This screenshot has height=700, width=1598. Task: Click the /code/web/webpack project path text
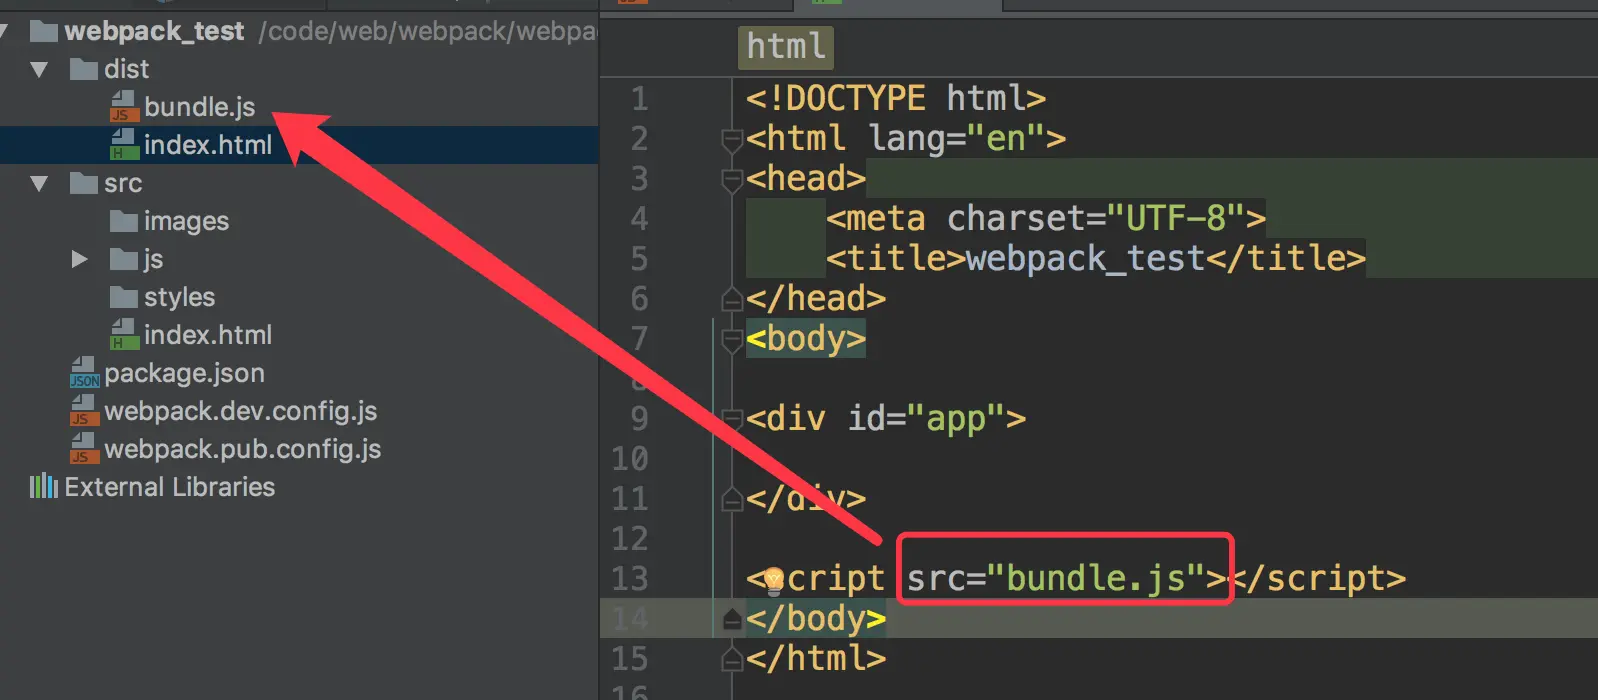[x=428, y=32]
